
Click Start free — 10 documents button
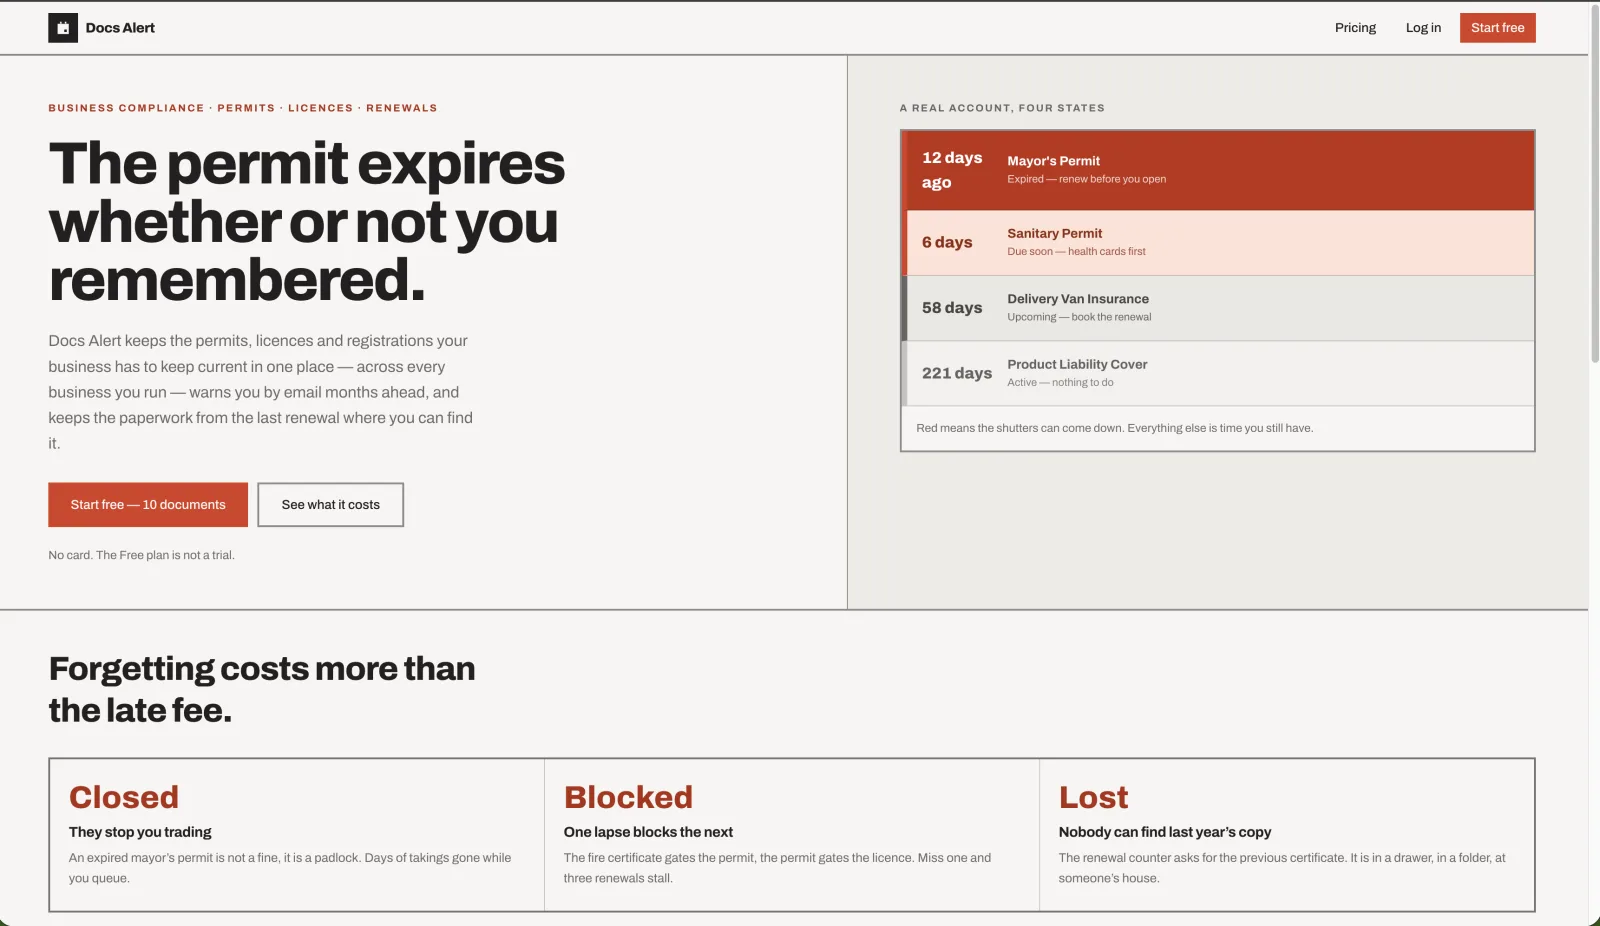pos(148,505)
